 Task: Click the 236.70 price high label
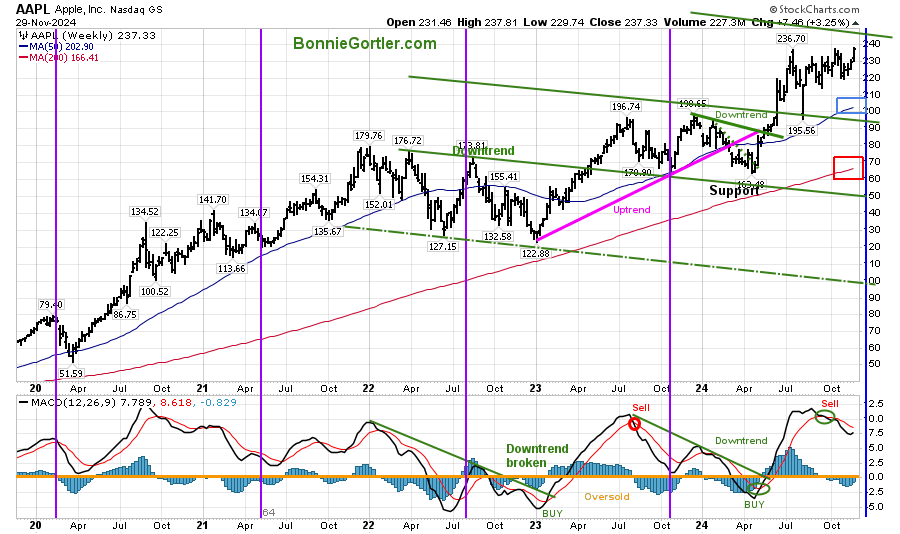[791, 38]
